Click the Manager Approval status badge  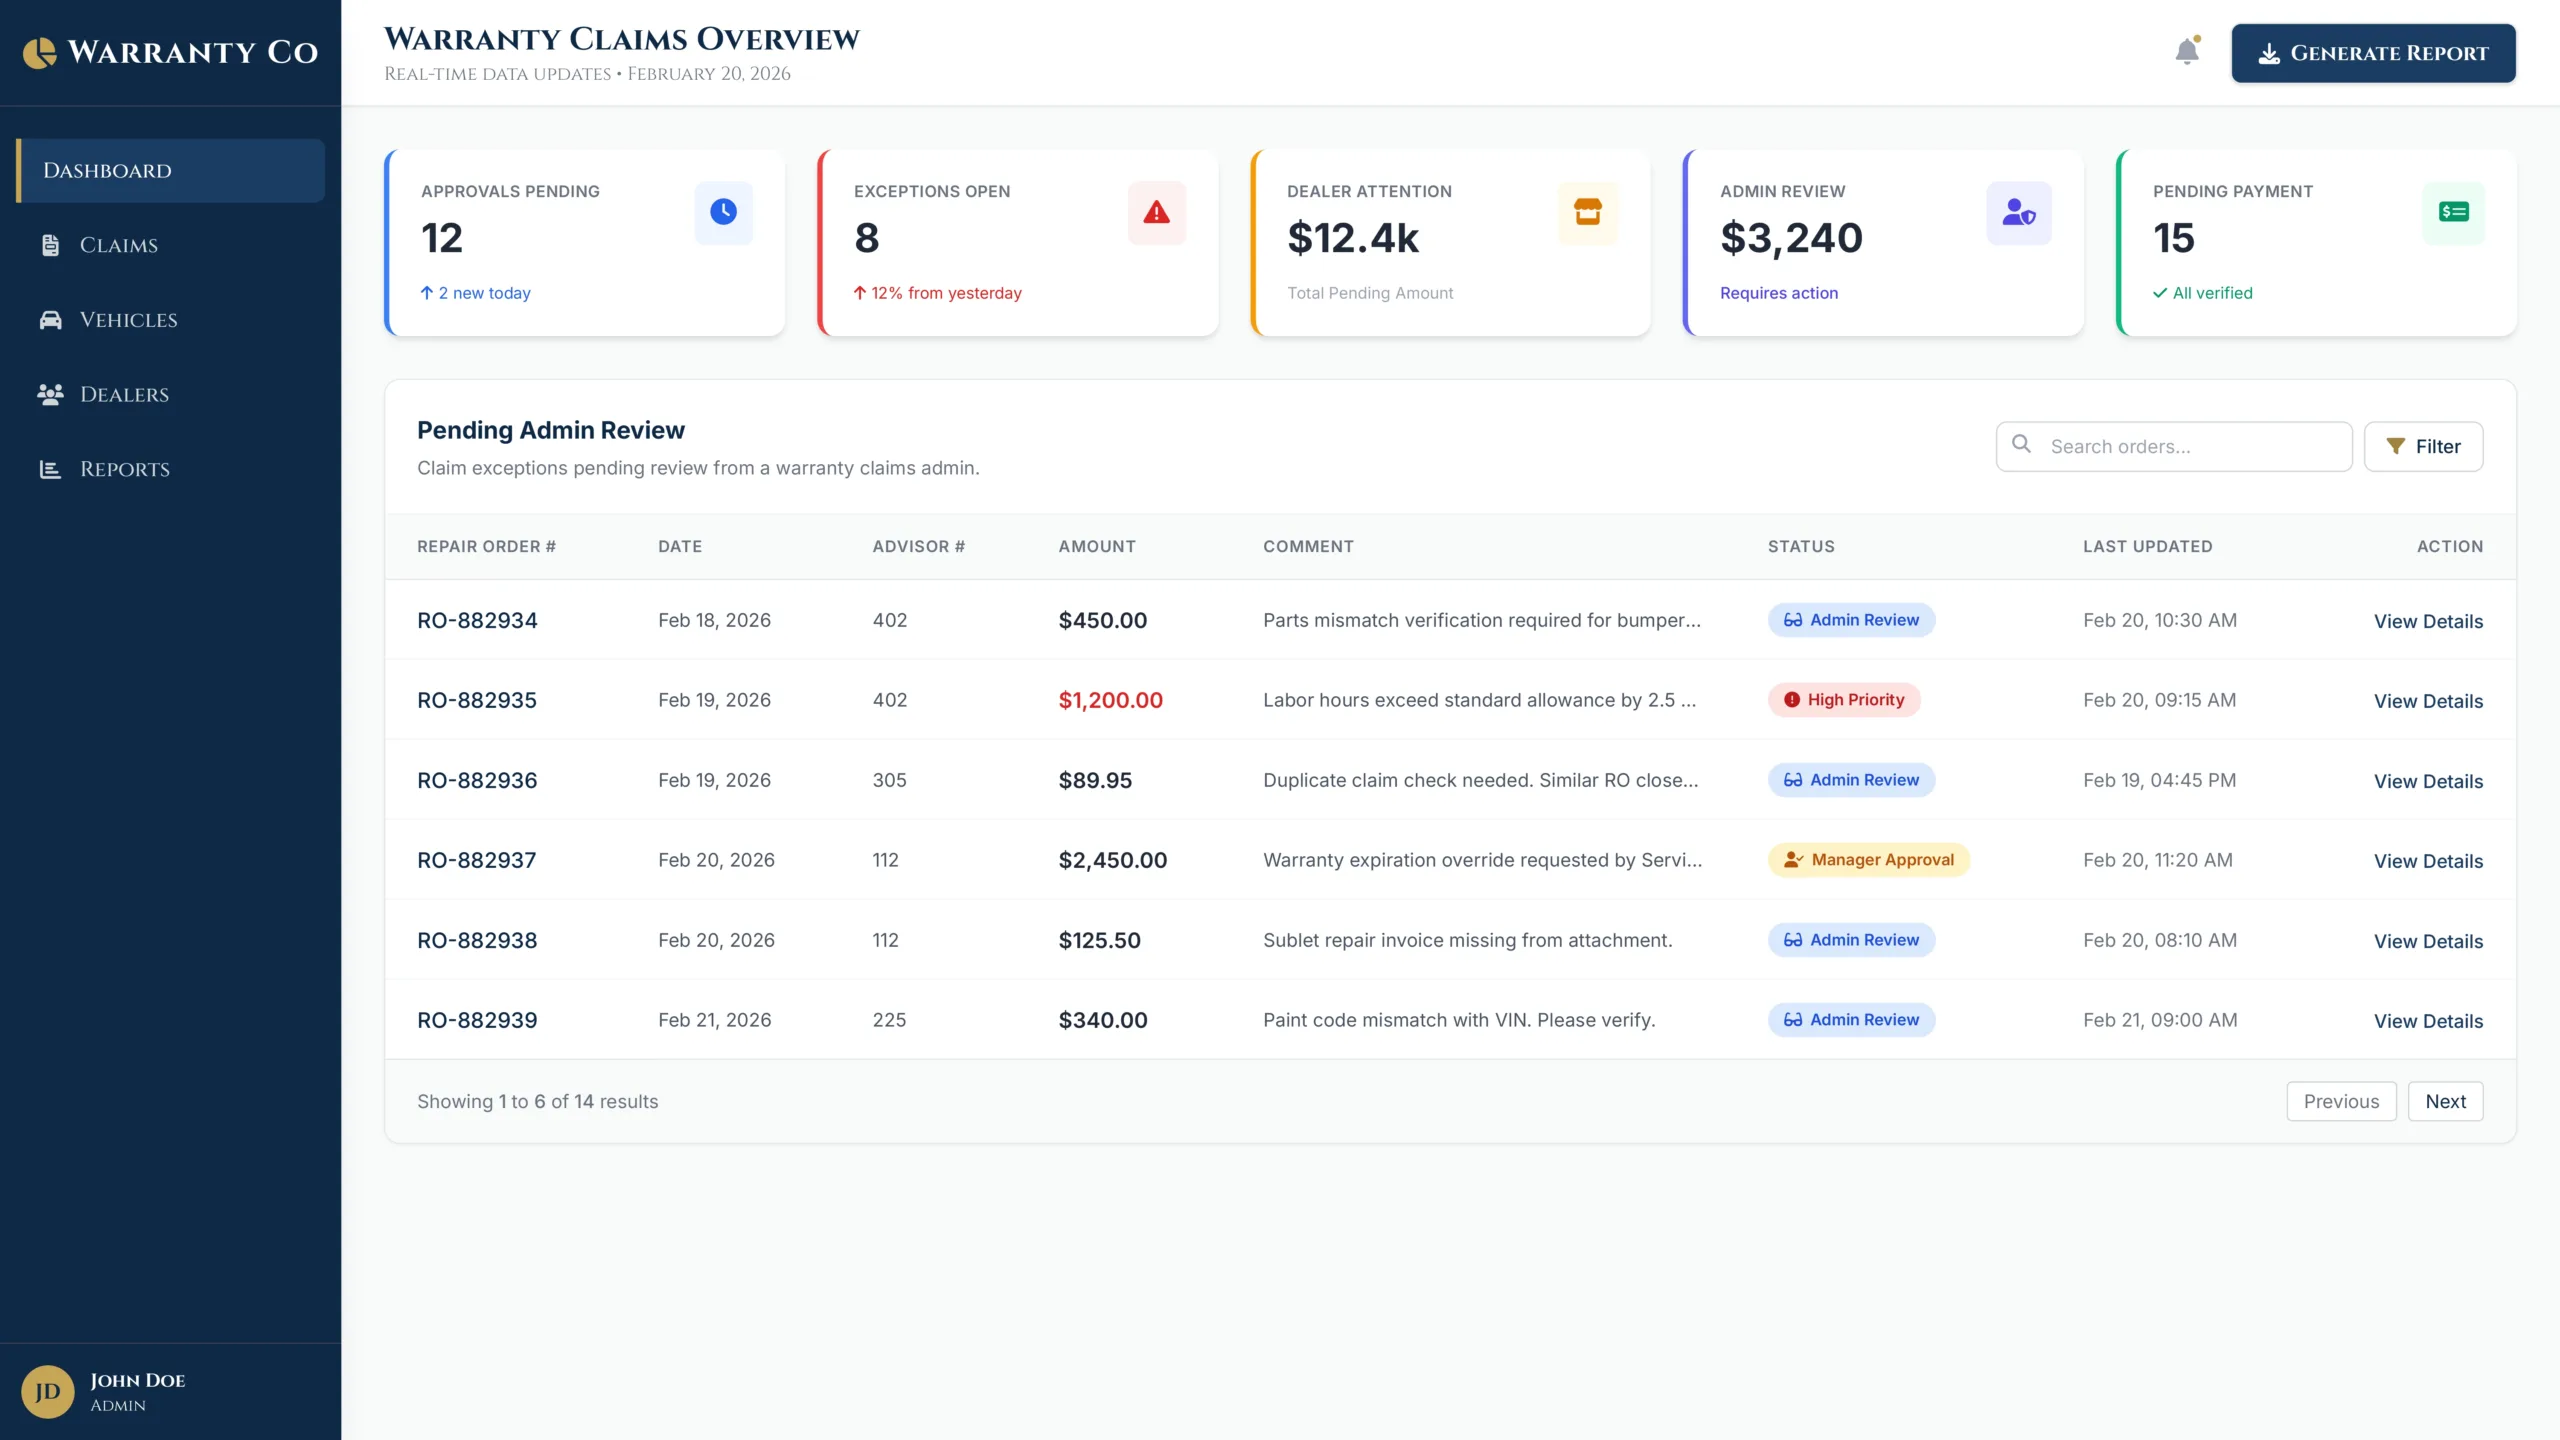pos(1868,860)
